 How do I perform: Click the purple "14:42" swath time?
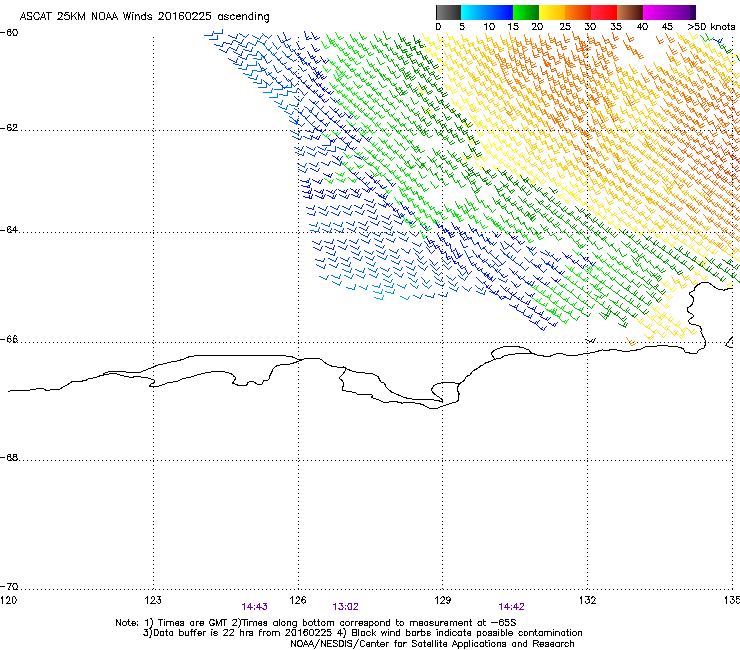[x=512, y=607]
